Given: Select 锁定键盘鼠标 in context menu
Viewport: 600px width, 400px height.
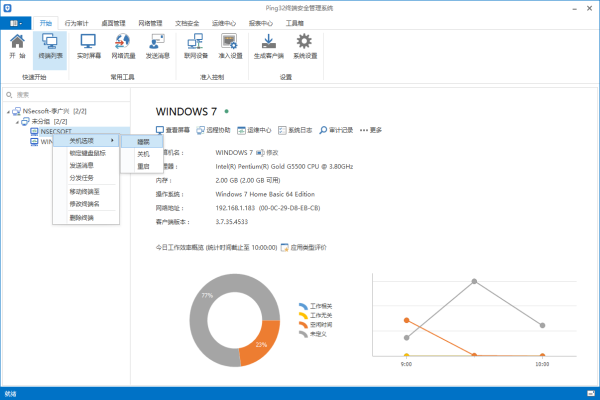Looking at the screenshot, I should coord(86,153).
